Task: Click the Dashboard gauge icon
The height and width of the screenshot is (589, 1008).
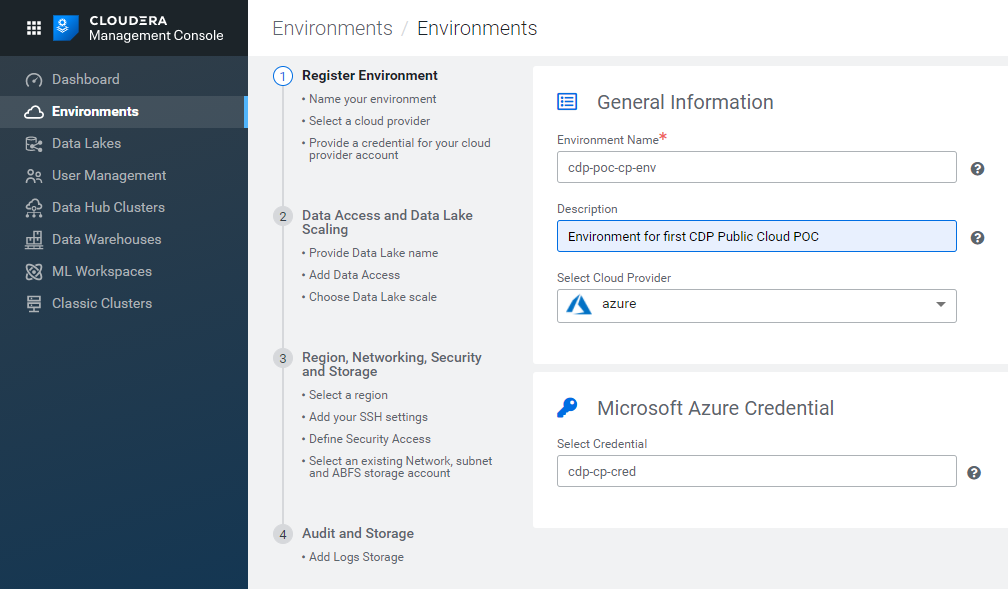Action: (x=34, y=80)
